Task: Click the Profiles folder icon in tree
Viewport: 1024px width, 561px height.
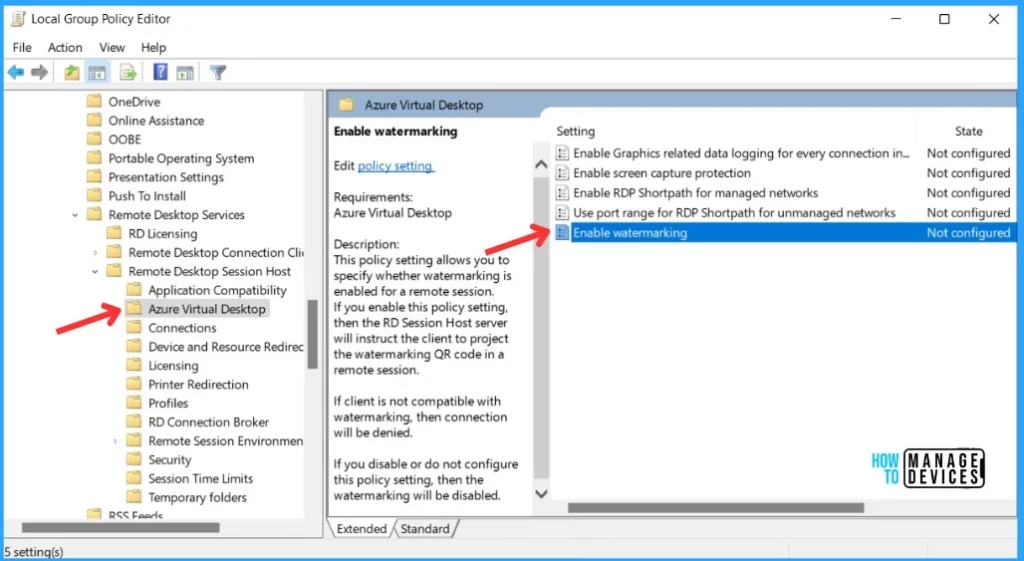Action: pyautogui.click(x=134, y=403)
